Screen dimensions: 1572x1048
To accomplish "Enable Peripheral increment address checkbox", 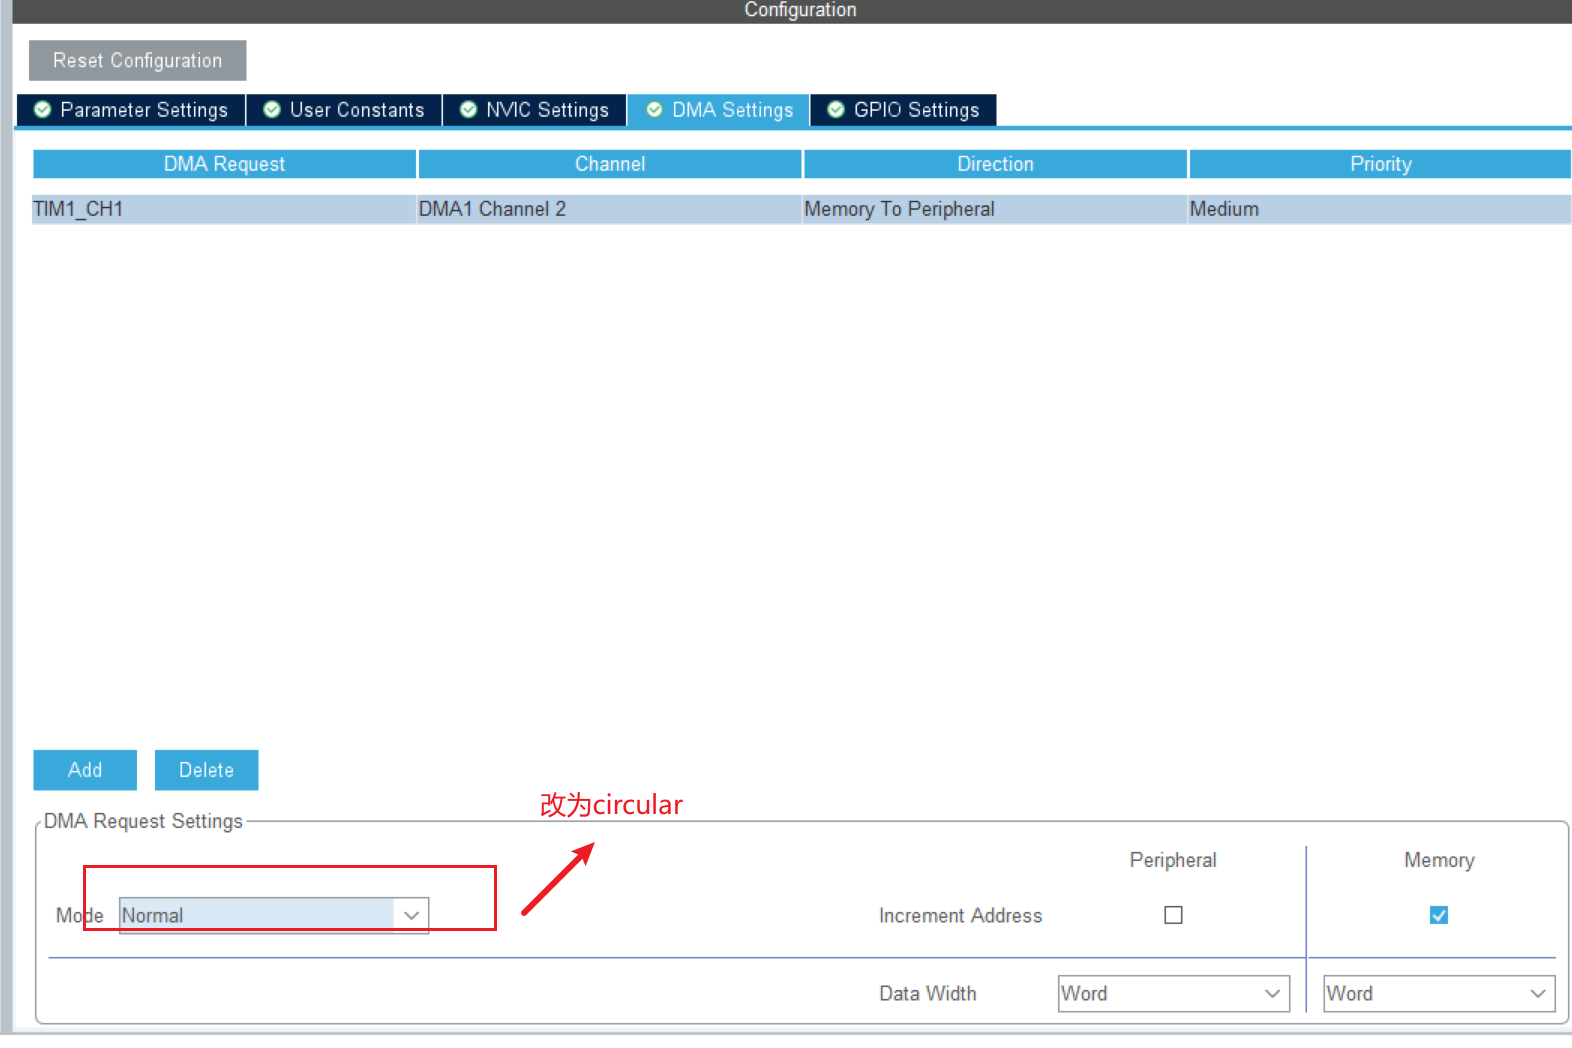I will 1173,915.
